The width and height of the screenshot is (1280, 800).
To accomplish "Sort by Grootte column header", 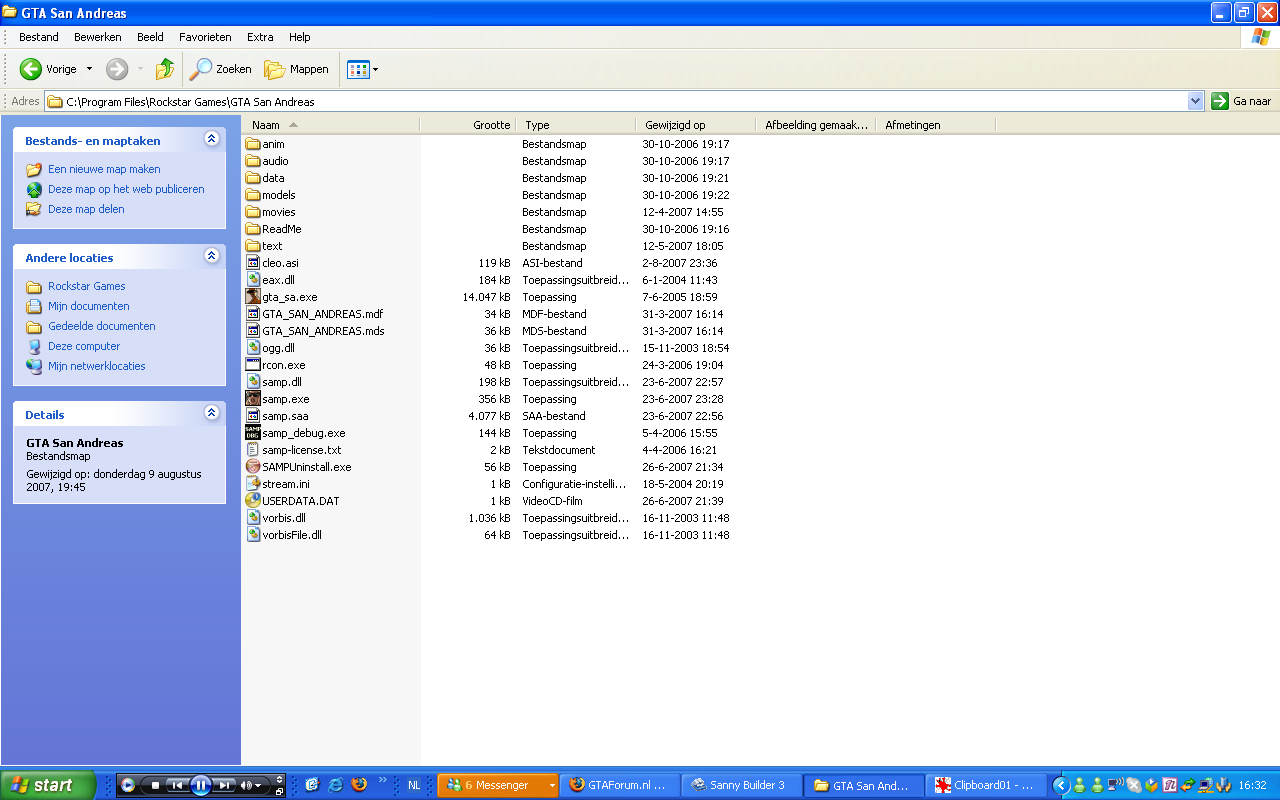I will tap(468, 125).
